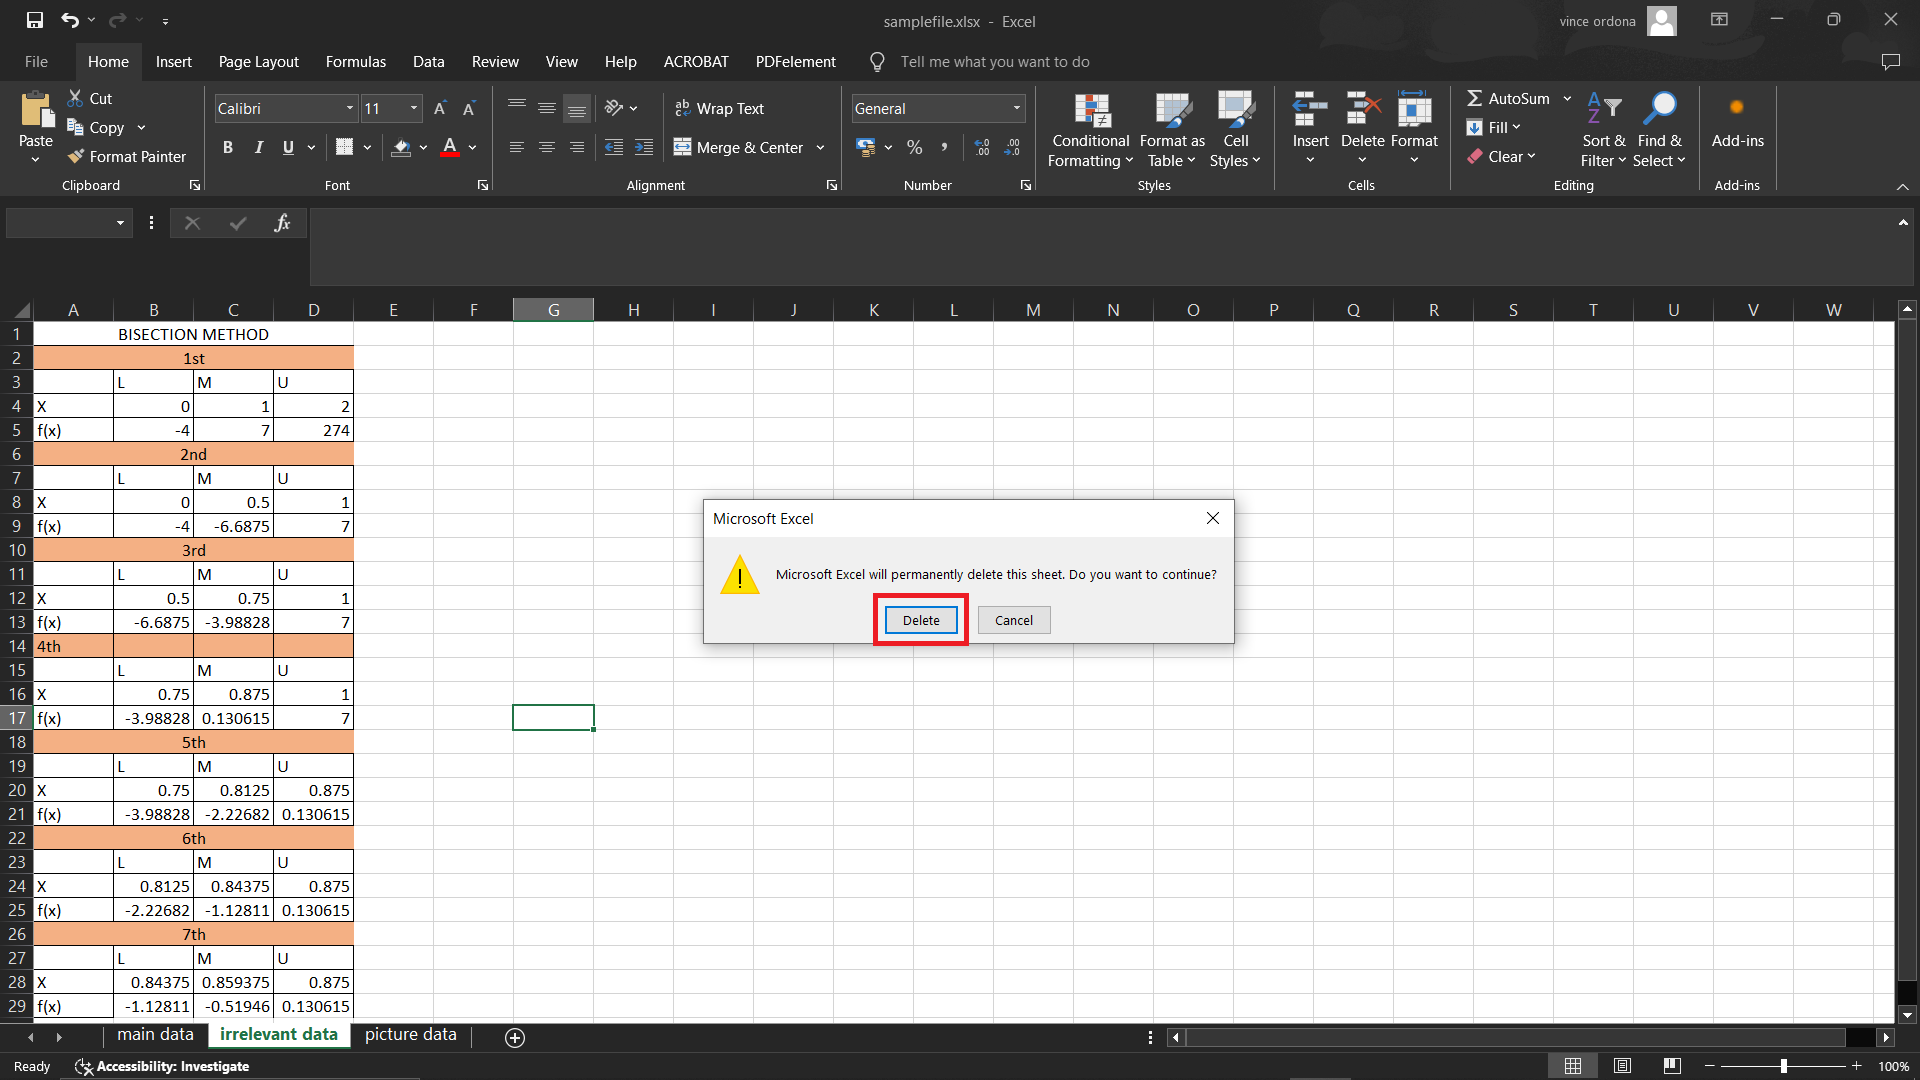Viewport: 1920px width, 1080px height.
Task: Confirm sheet deletion with Delete button
Action: pyautogui.click(x=919, y=619)
